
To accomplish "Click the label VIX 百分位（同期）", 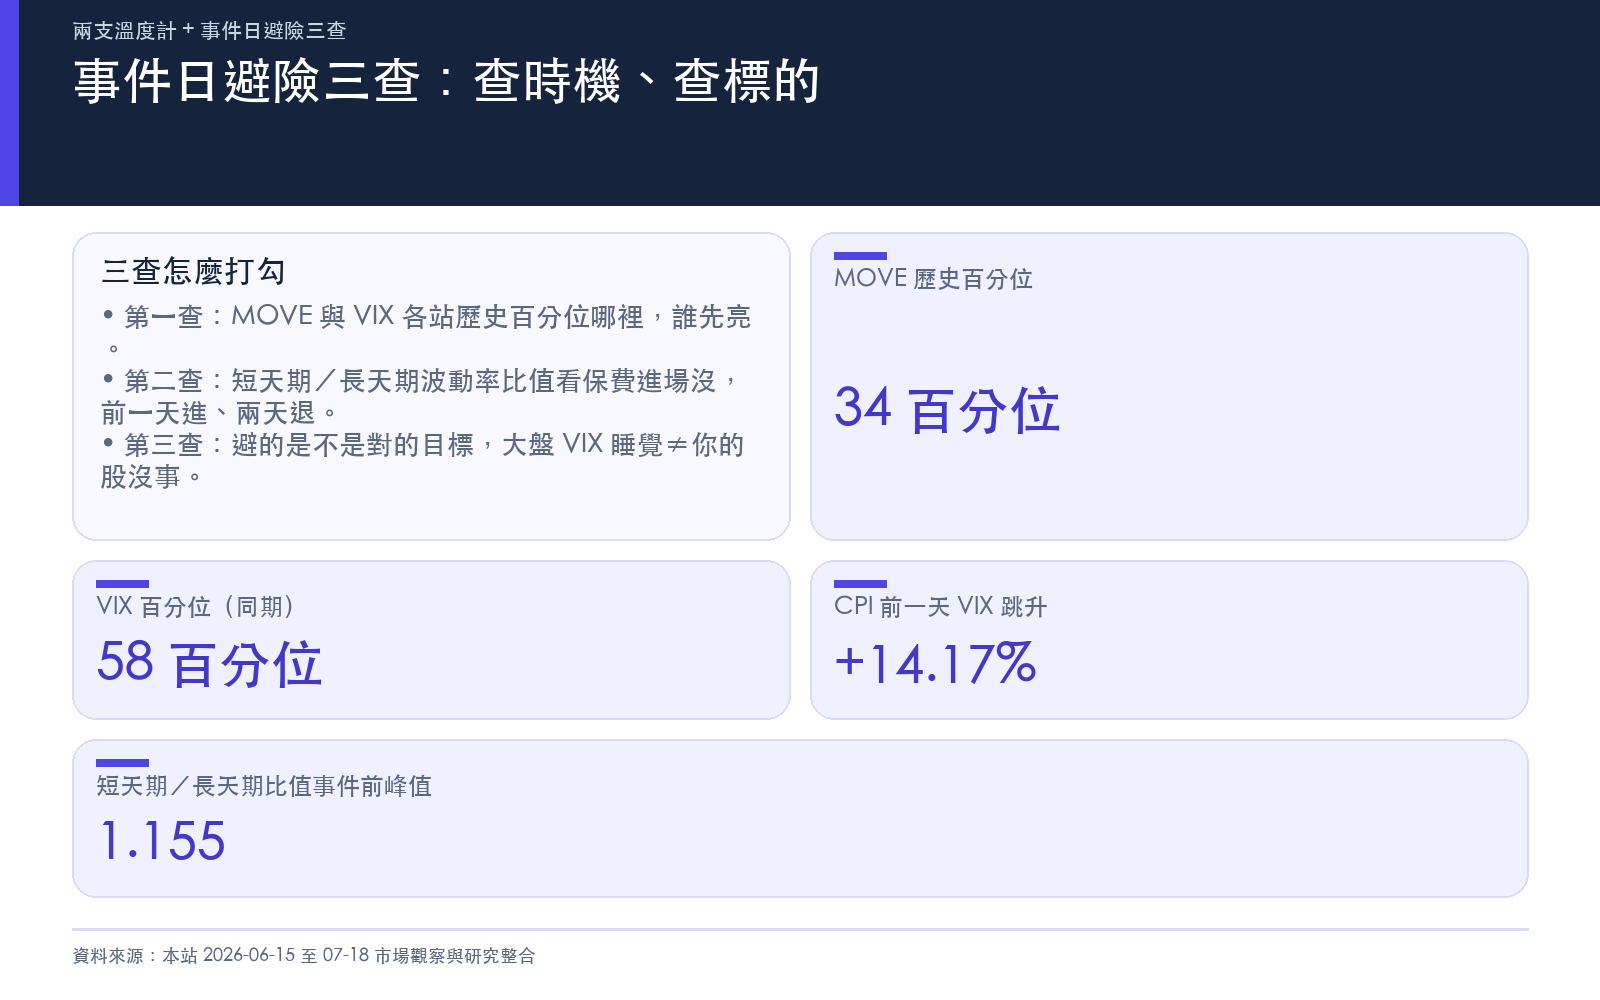I will [196, 607].
